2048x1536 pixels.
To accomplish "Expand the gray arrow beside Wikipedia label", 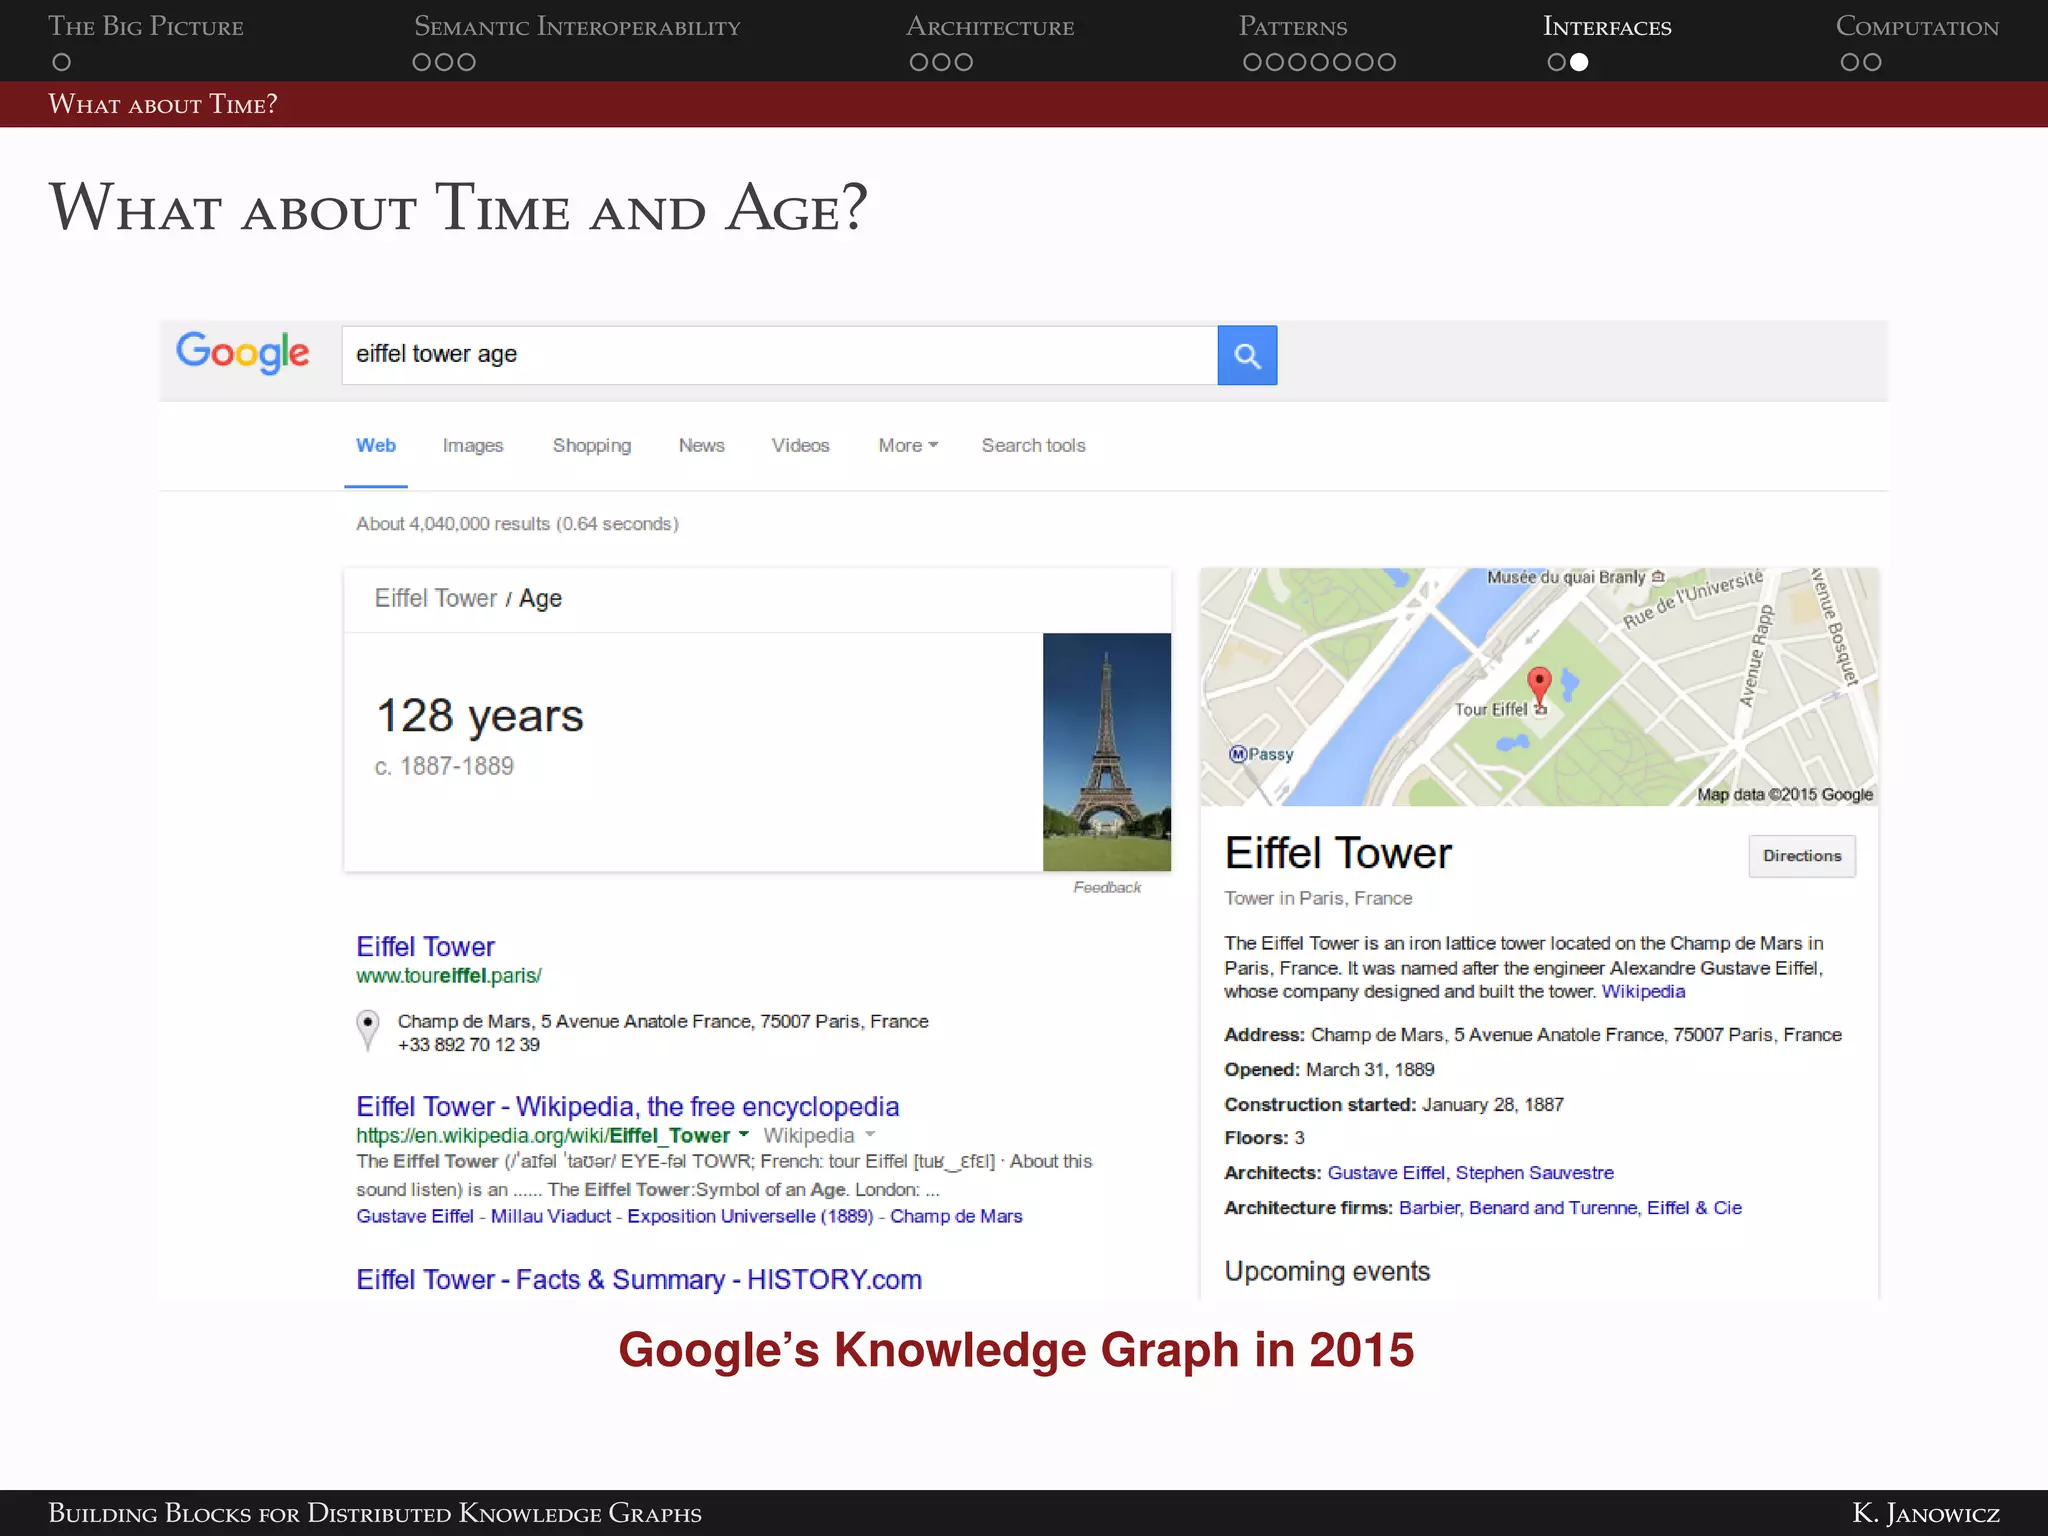I will (x=870, y=1135).
